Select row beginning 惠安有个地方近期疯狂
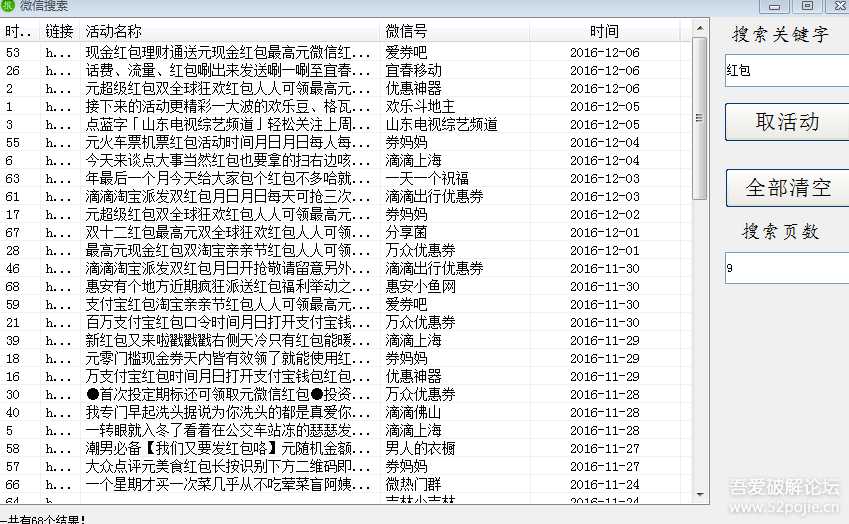The image size is (849, 524). click(x=347, y=286)
